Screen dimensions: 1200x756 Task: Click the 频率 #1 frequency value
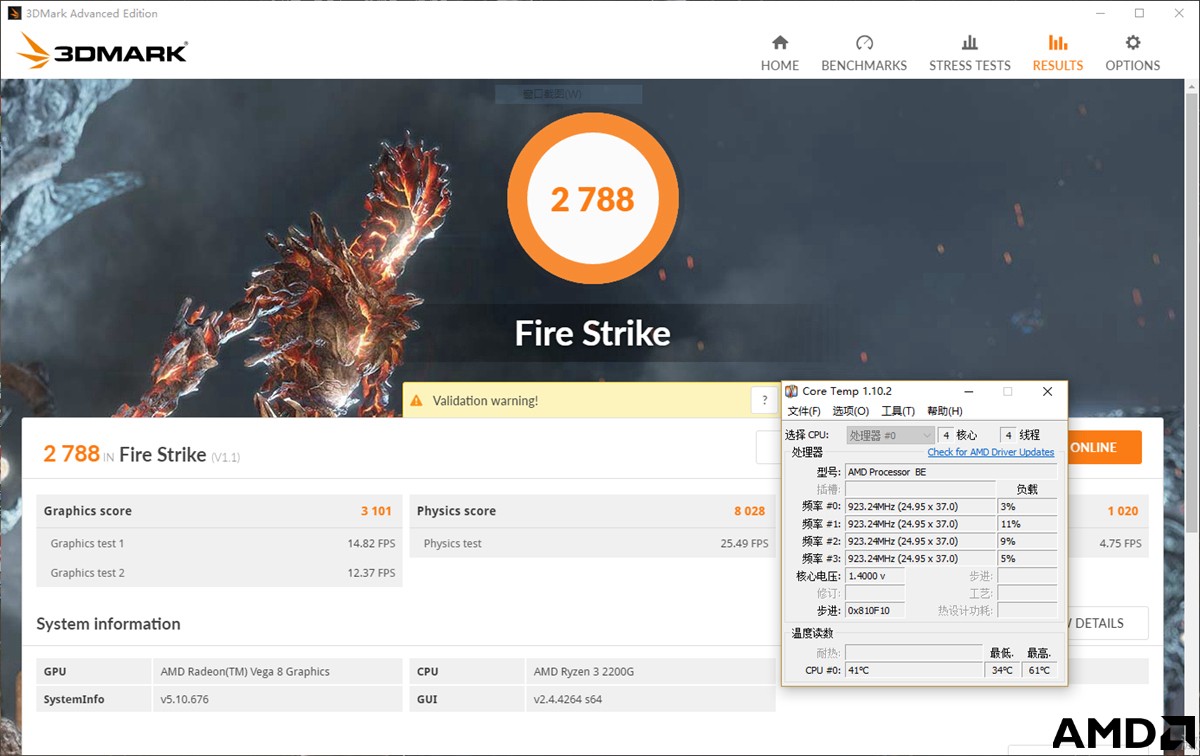click(920, 524)
